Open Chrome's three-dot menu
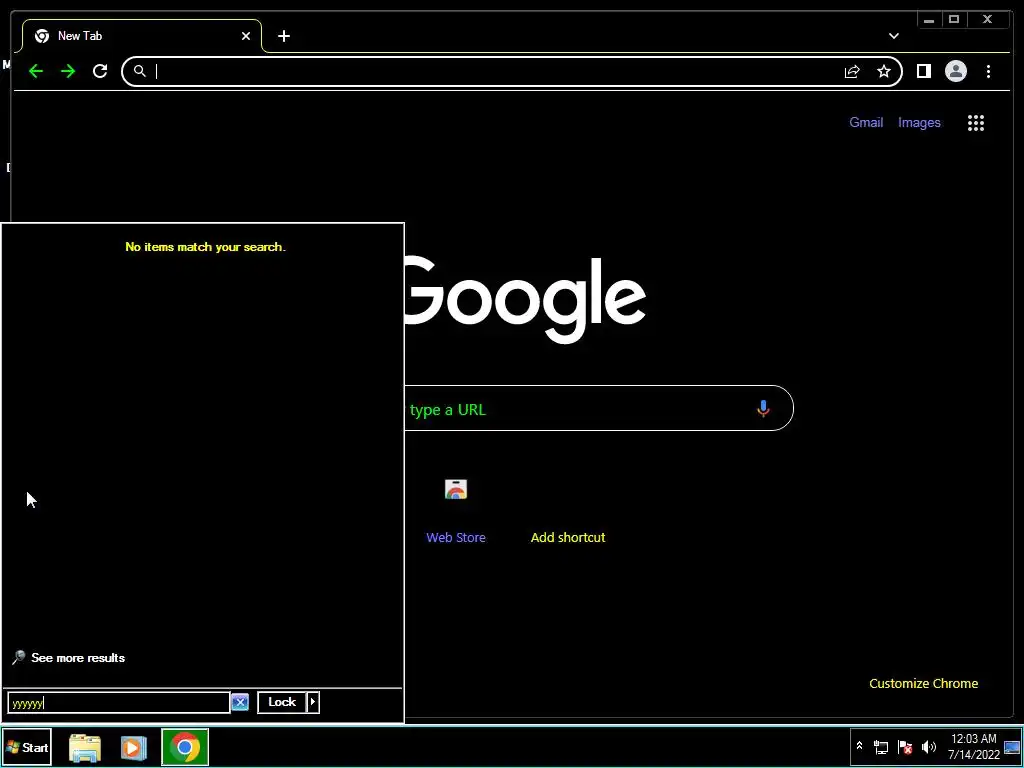The image size is (1024, 768). pos(988,71)
